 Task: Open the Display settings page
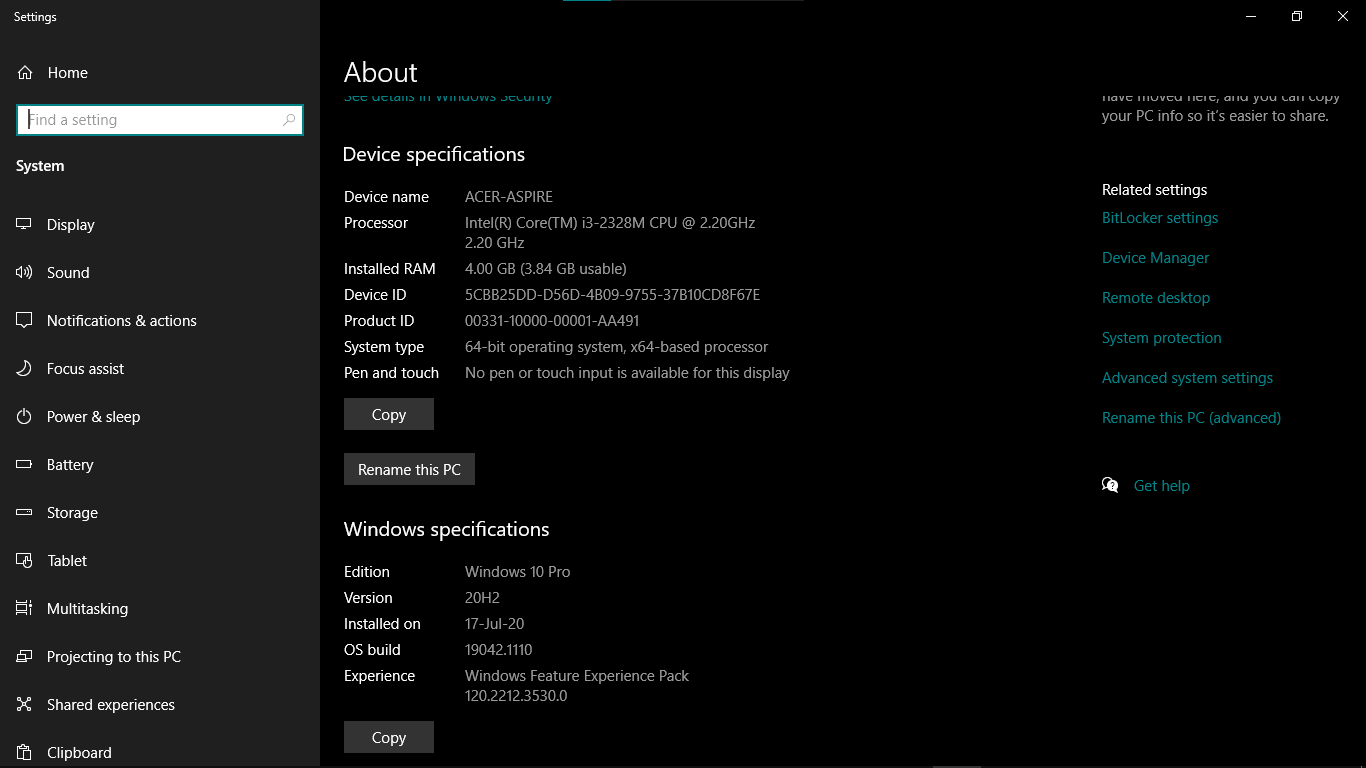(x=160, y=224)
